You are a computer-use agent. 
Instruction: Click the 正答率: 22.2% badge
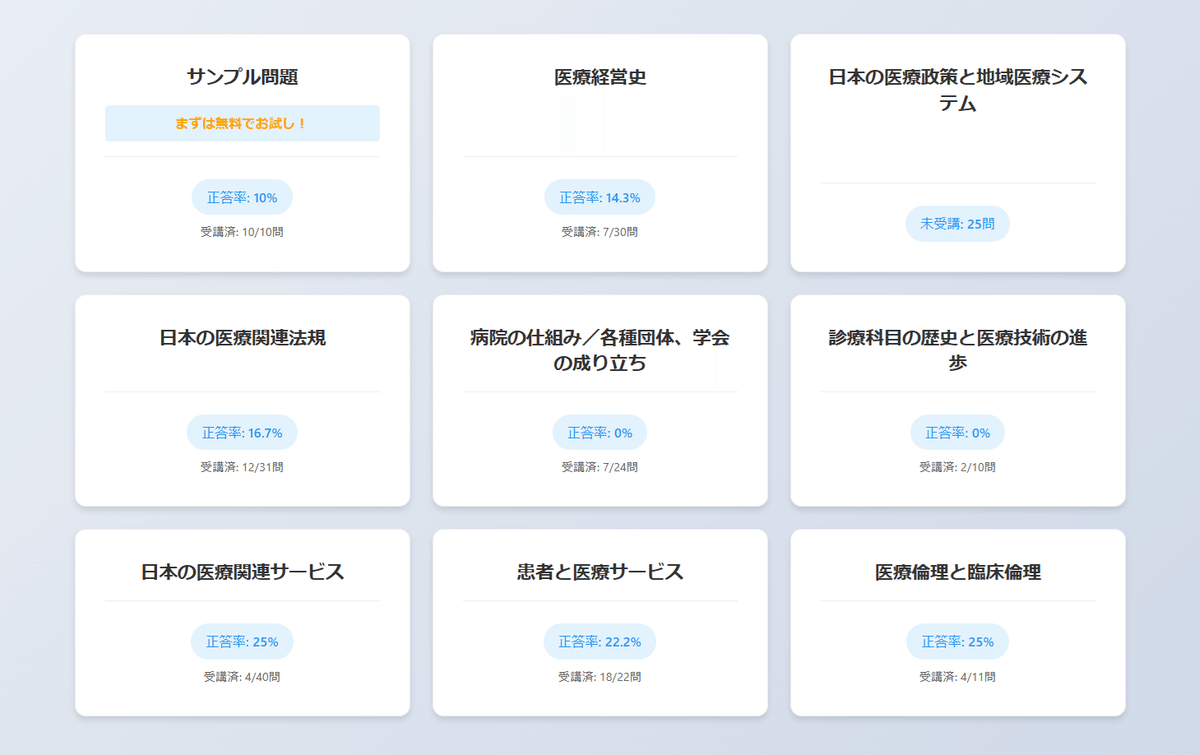[600, 642]
